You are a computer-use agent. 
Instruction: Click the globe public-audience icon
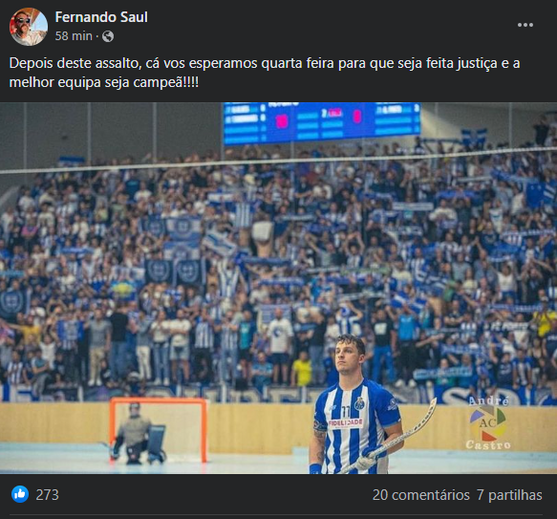pyautogui.click(x=108, y=36)
